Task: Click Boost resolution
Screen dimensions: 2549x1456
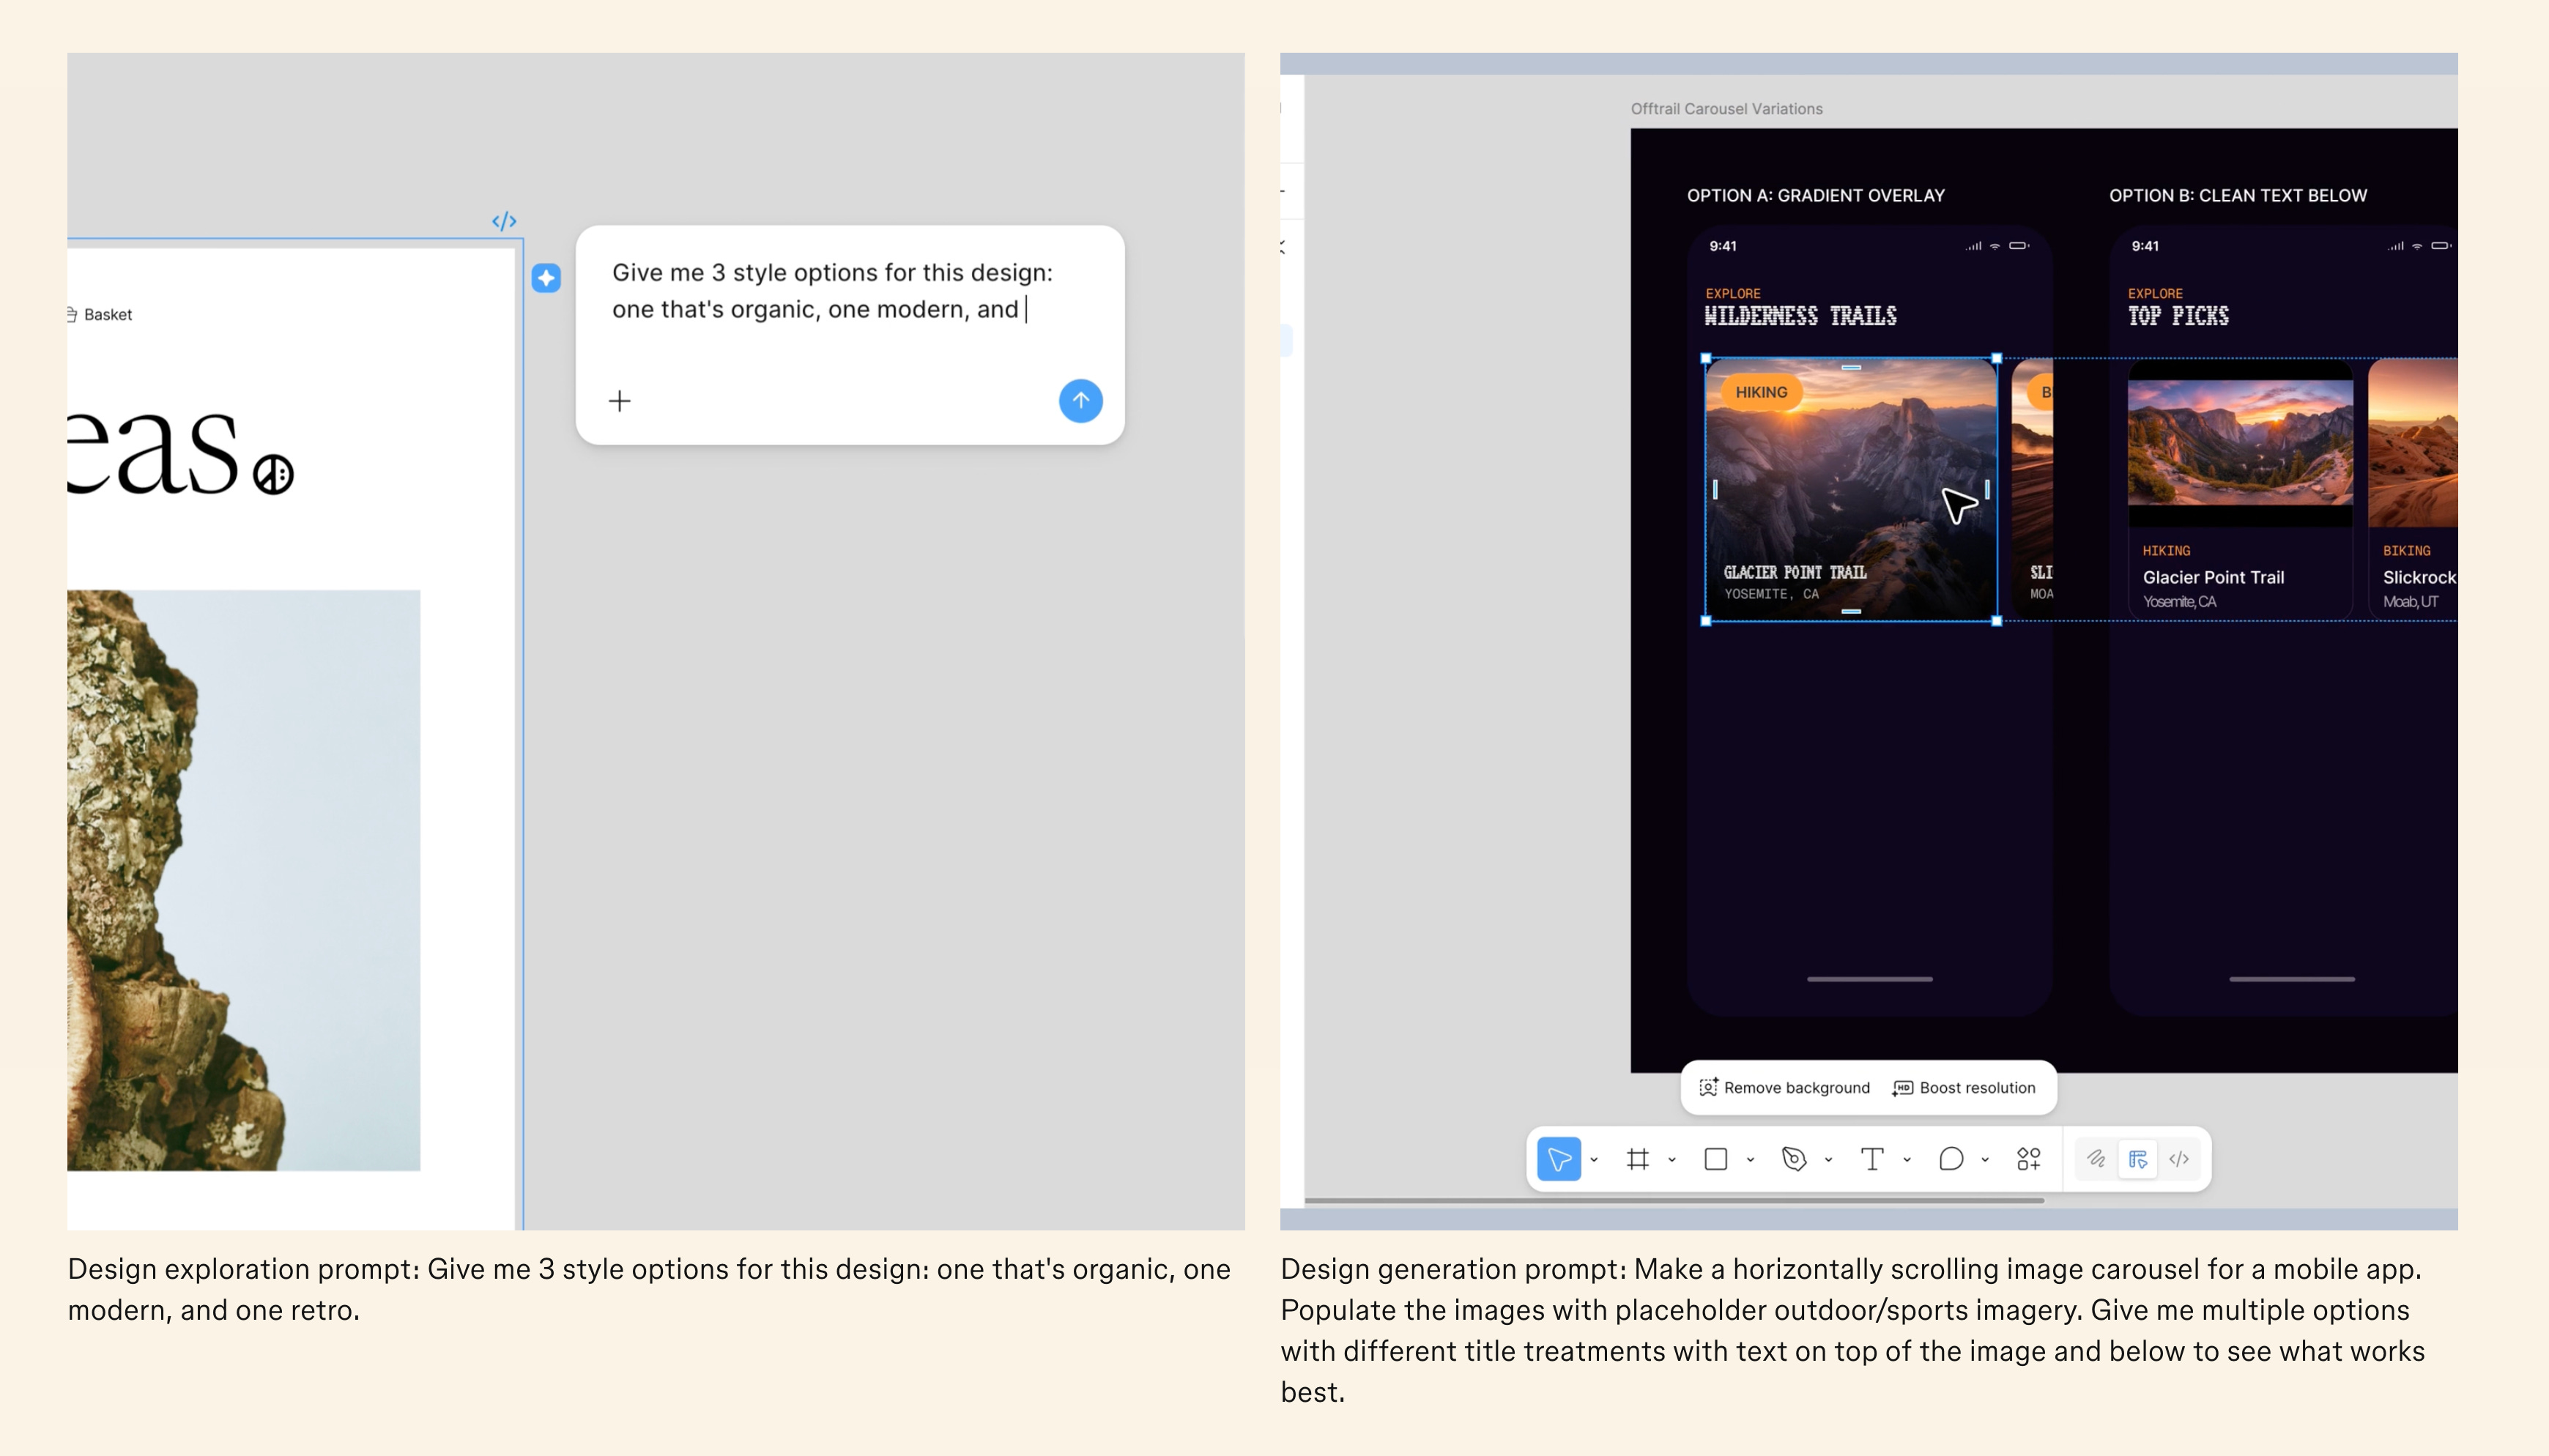Action: click(1964, 1088)
